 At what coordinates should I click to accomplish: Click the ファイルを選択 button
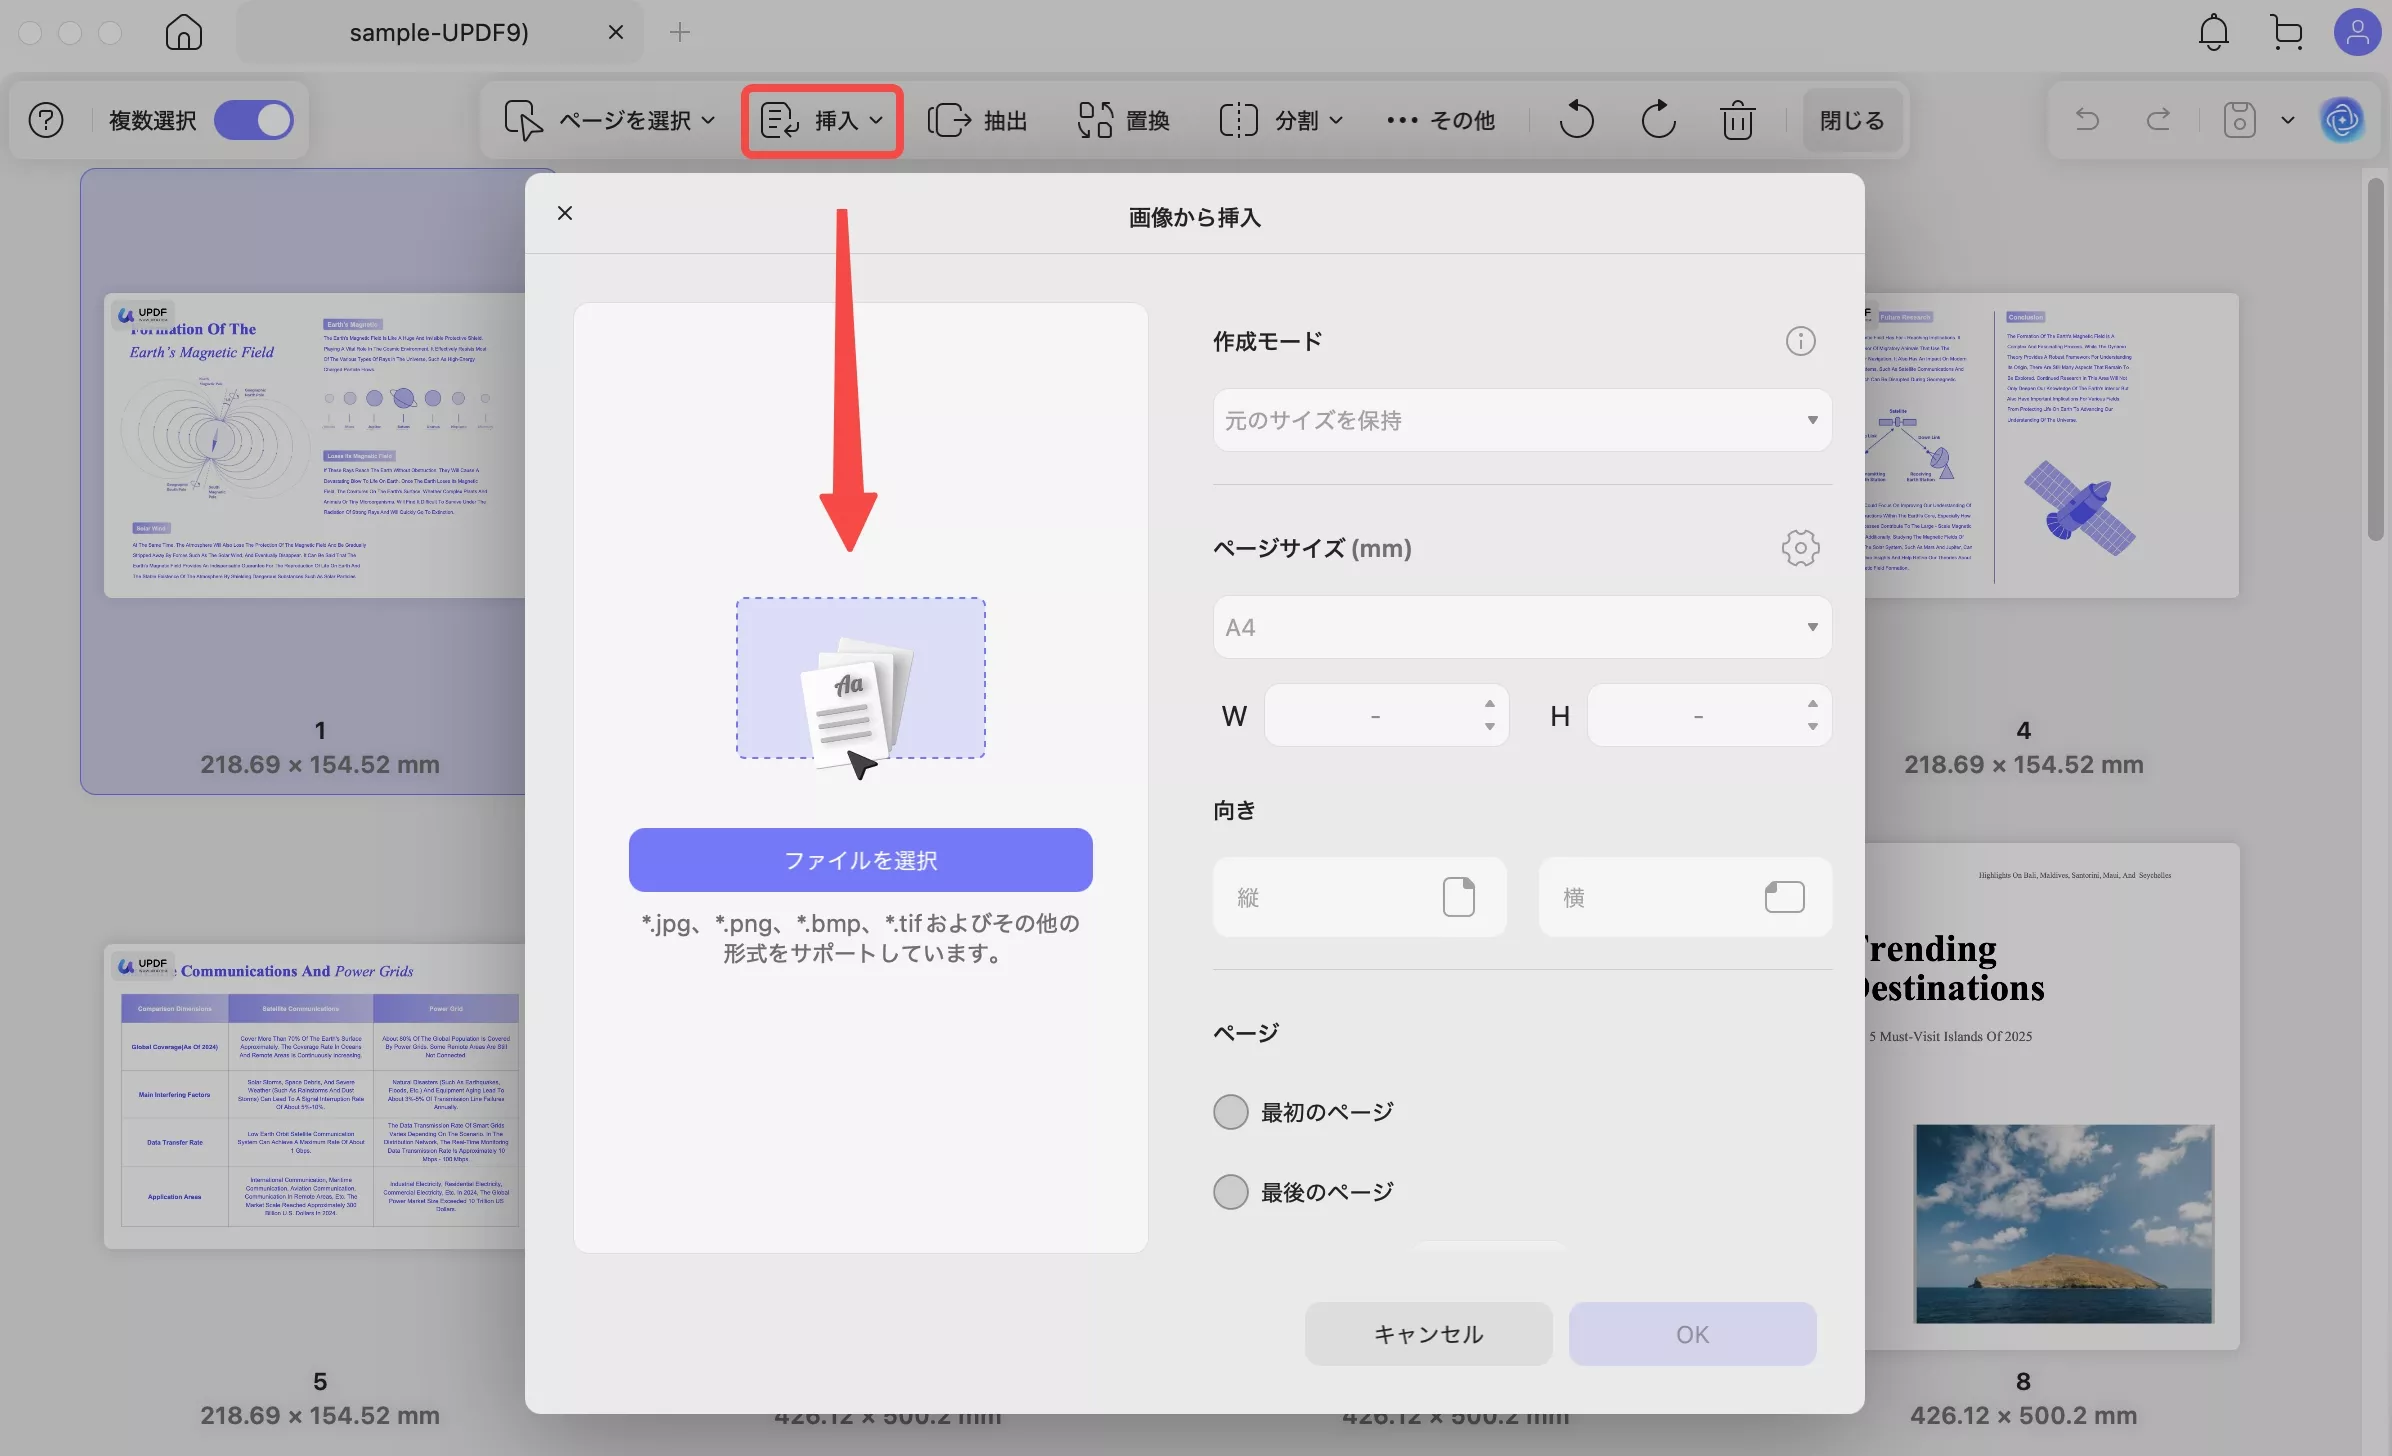860,859
